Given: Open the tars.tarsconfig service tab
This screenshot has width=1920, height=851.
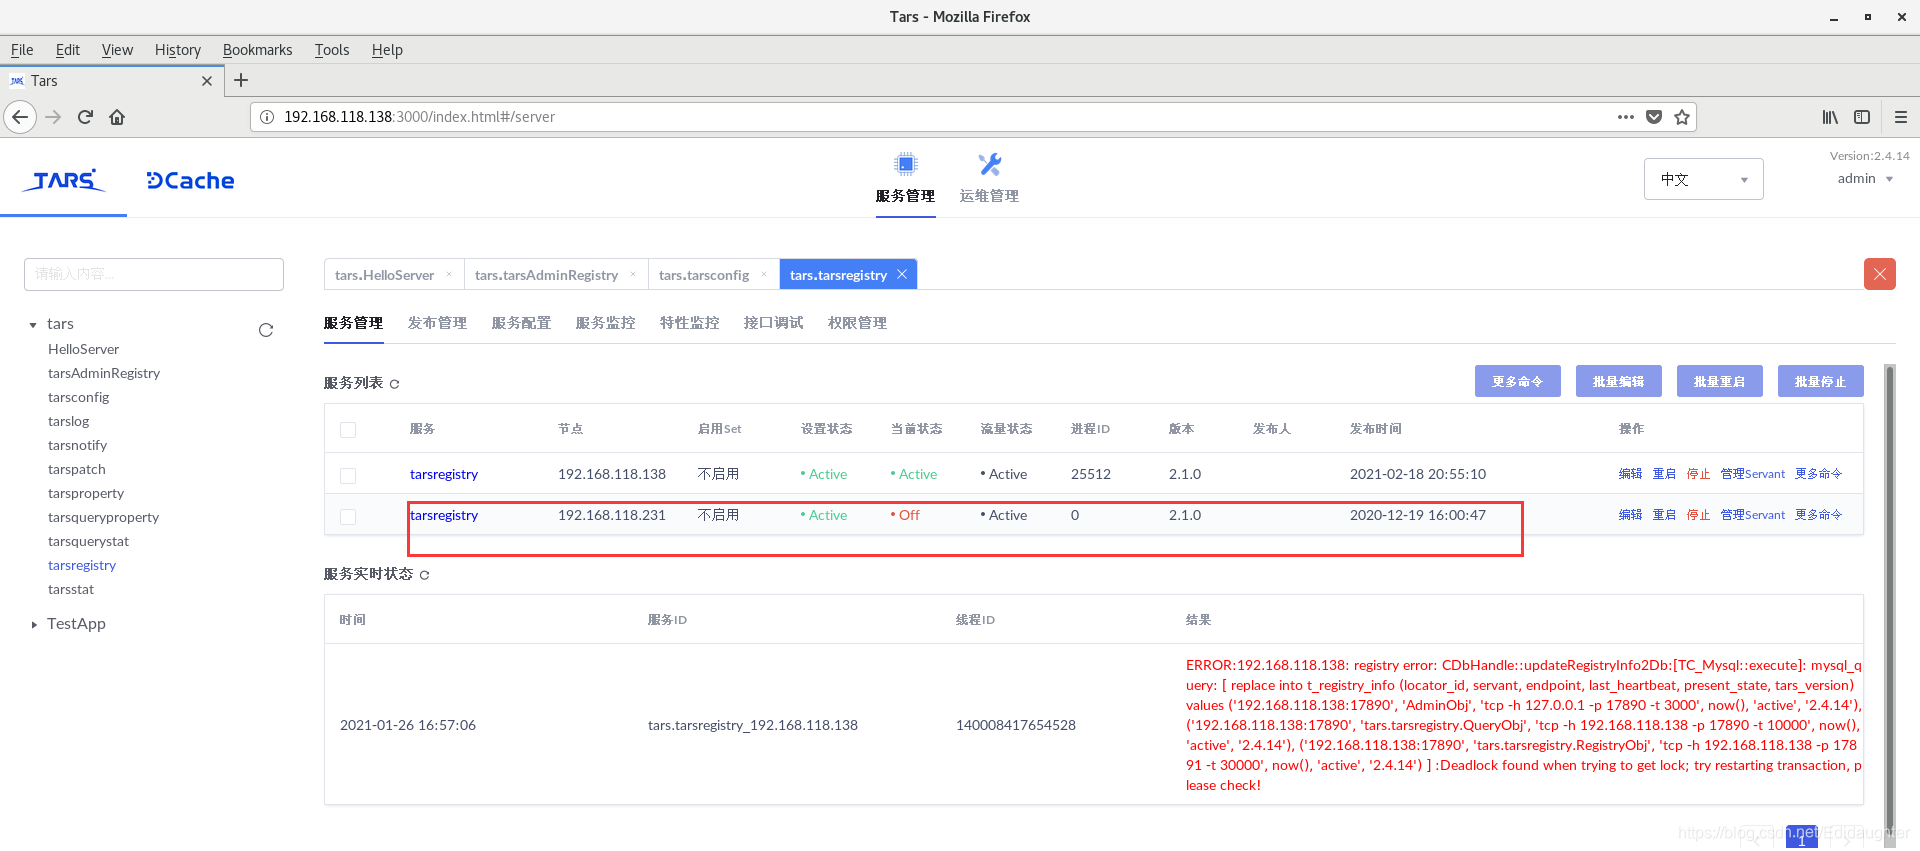Looking at the screenshot, I should point(704,275).
